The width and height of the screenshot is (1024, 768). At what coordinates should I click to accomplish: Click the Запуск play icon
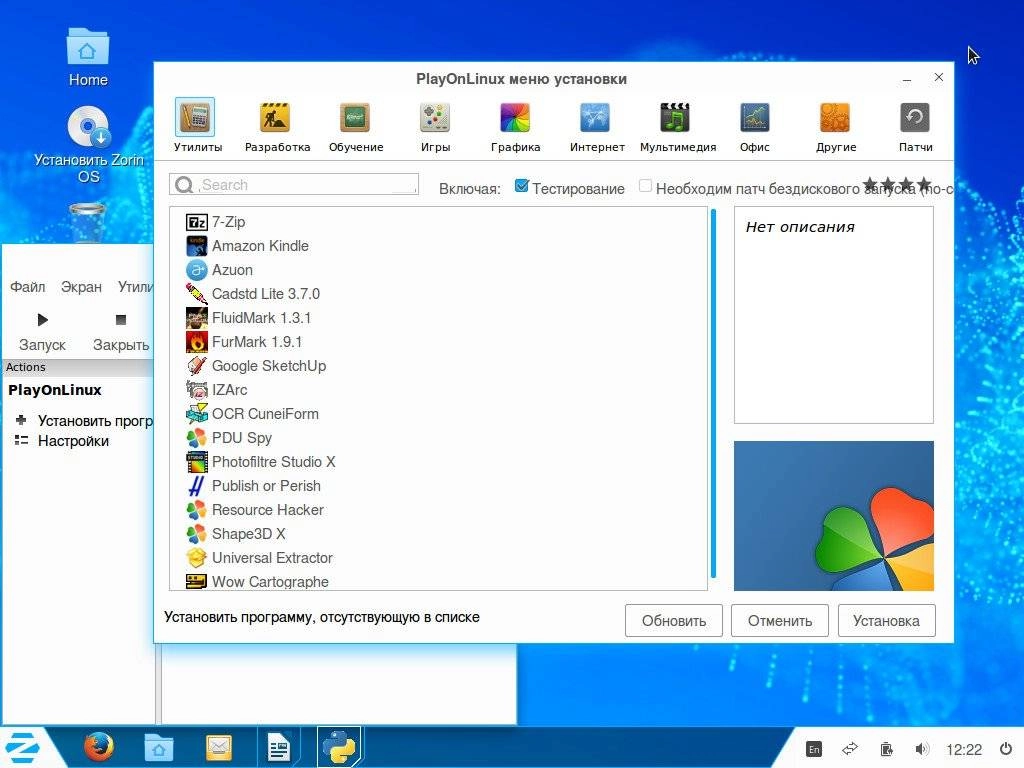(42, 320)
